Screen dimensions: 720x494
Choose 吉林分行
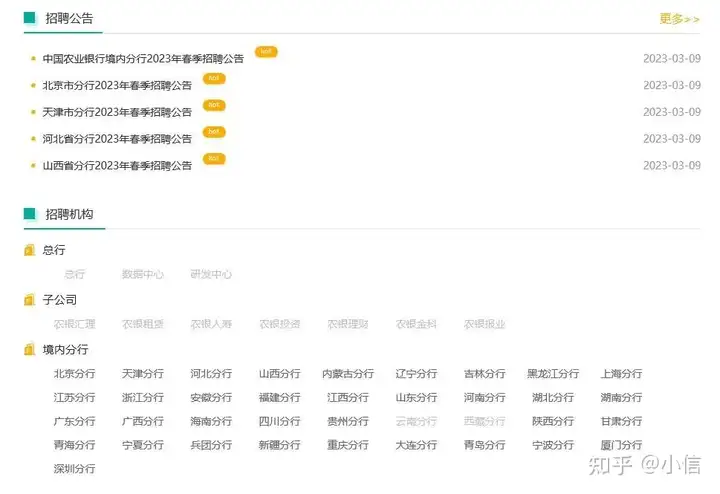[x=485, y=374]
